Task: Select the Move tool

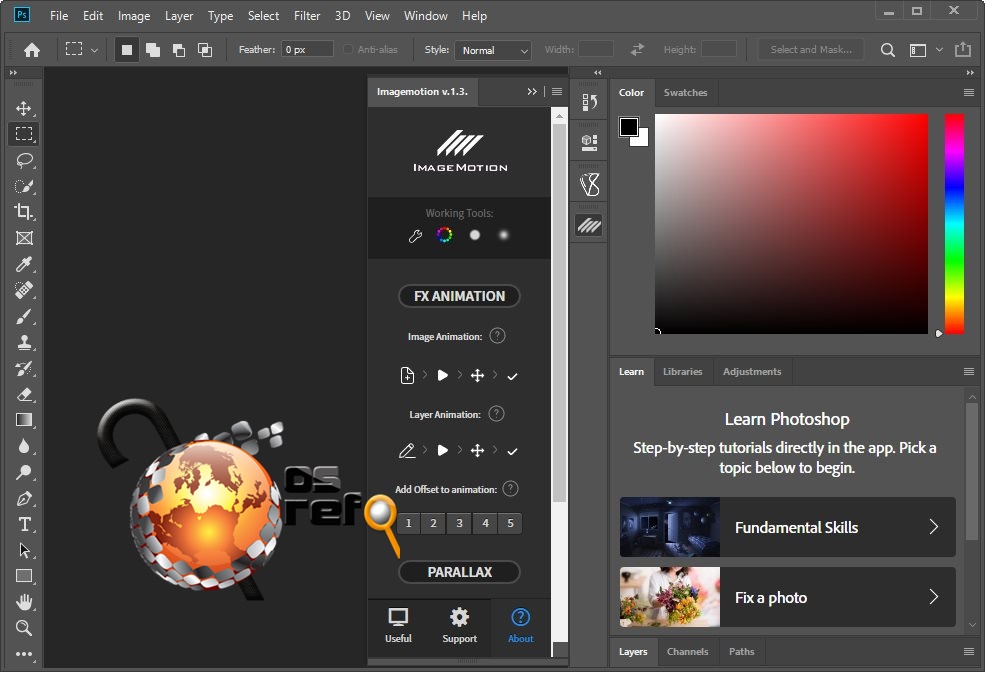Action: (24, 108)
